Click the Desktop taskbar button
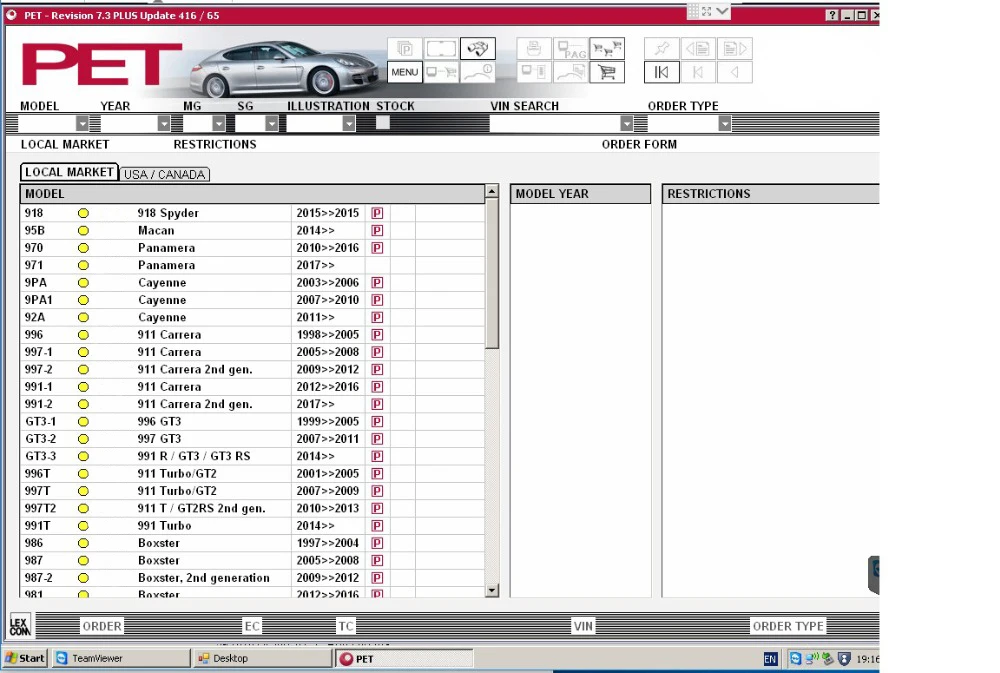This screenshot has height=673, width=1000. (x=262, y=658)
